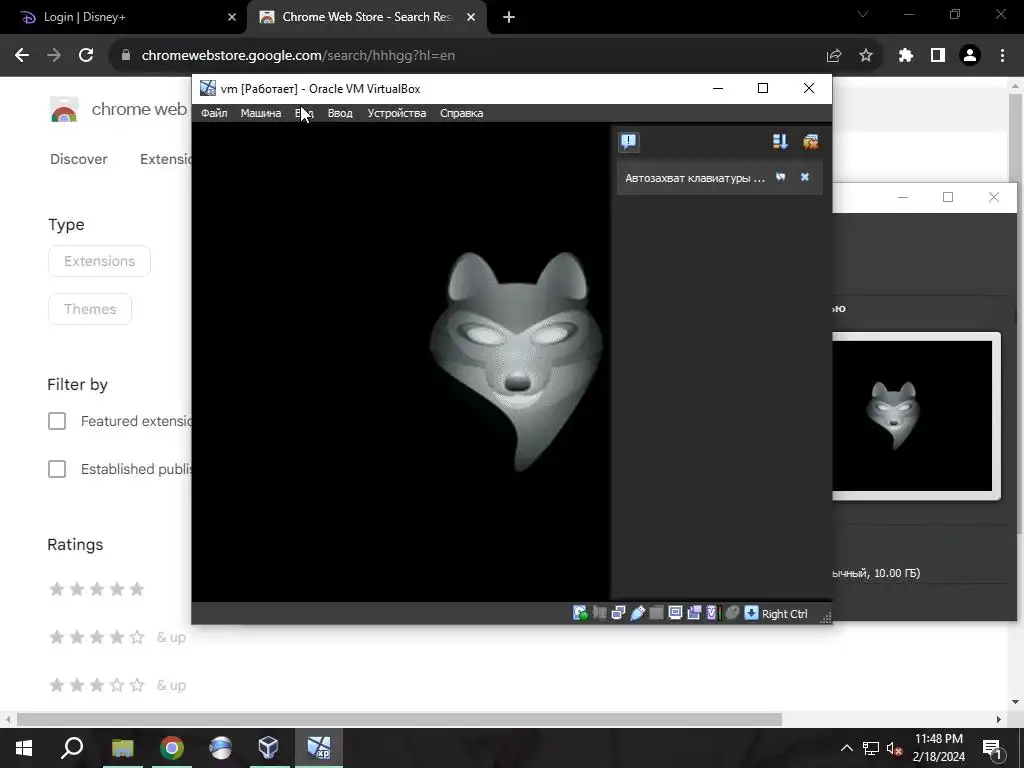1024x768 pixels.
Task: Toggle the Chrome side panel icon
Action: pyautogui.click(x=938, y=56)
